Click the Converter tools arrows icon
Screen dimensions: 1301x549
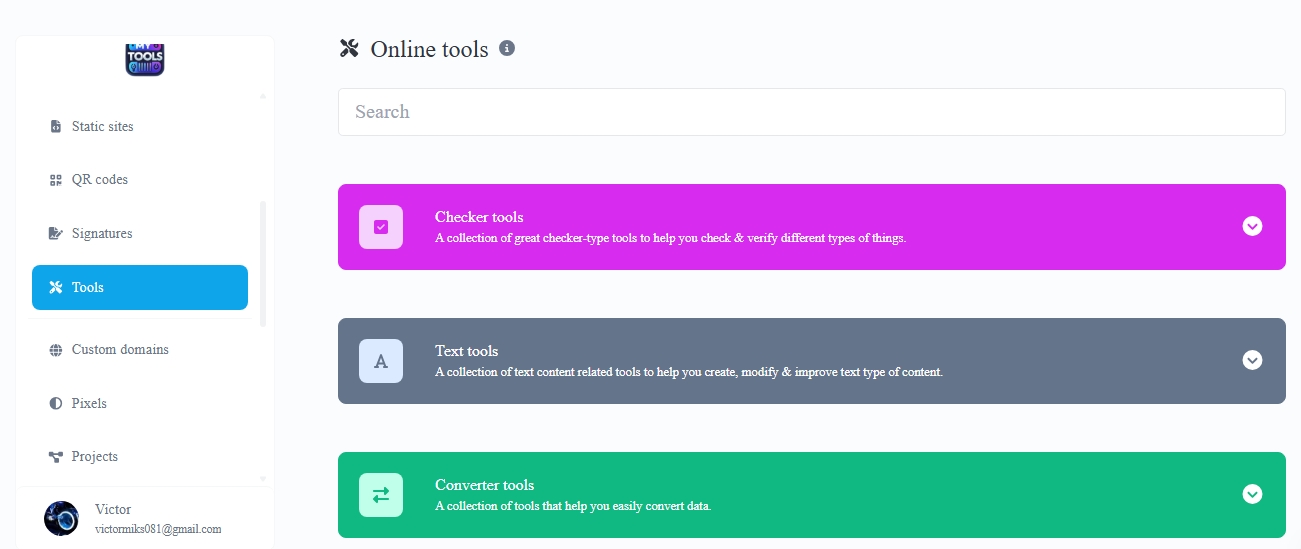click(381, 495)
